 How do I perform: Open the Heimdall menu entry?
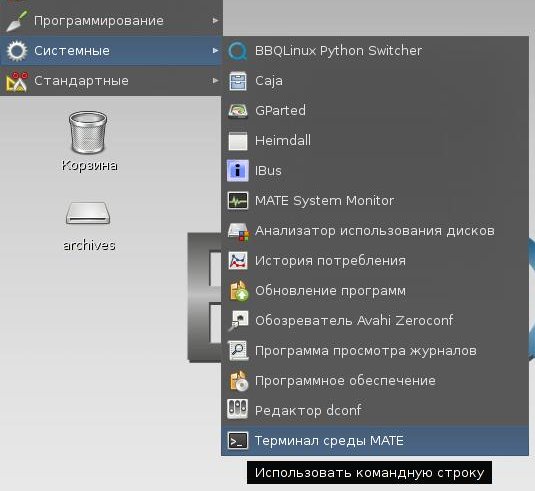point(375,141)
